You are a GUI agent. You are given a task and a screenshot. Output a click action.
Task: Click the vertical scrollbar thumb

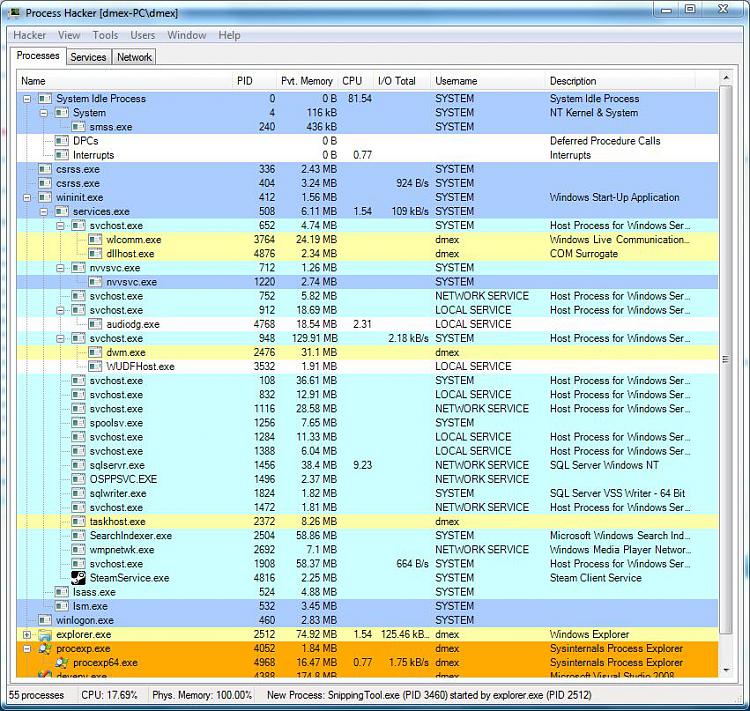click(x=726, y=359)
